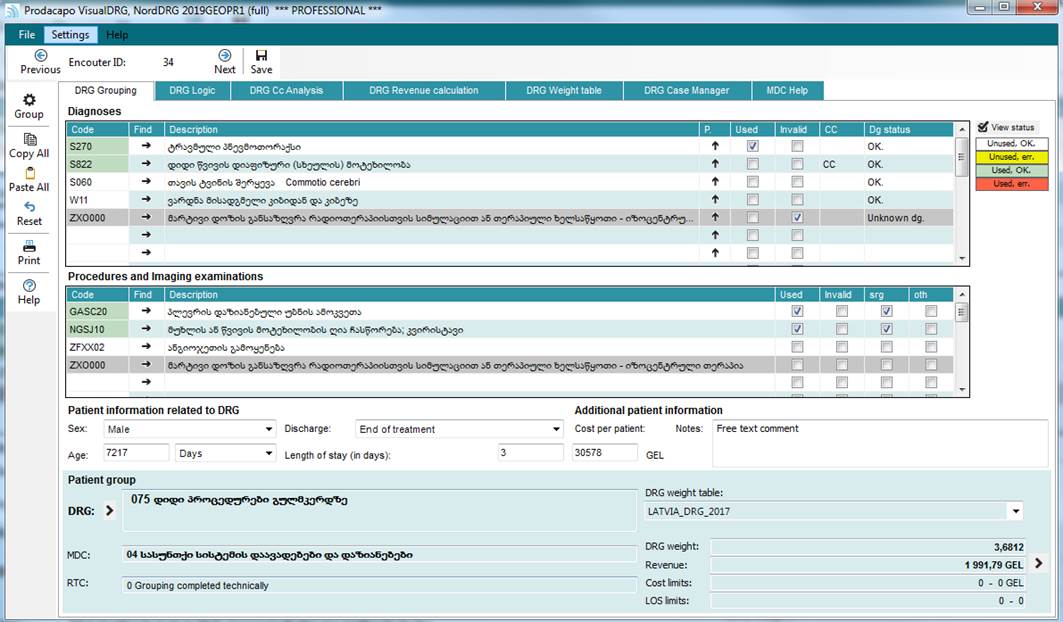
Task: Go to Next encounter arrow
Action: pyautogui.click(x=225, y=56)
